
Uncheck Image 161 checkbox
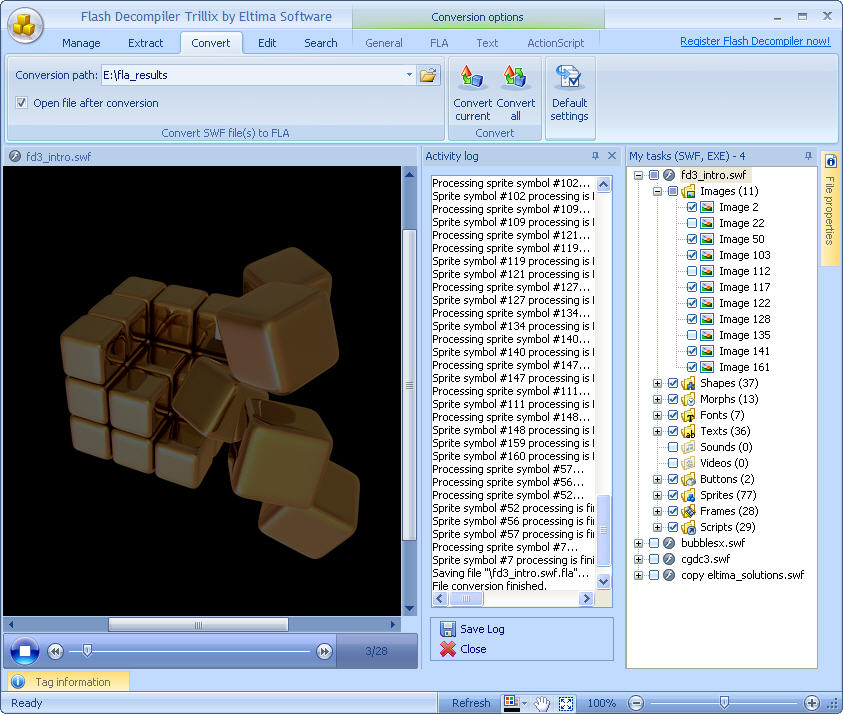(692, 367)
